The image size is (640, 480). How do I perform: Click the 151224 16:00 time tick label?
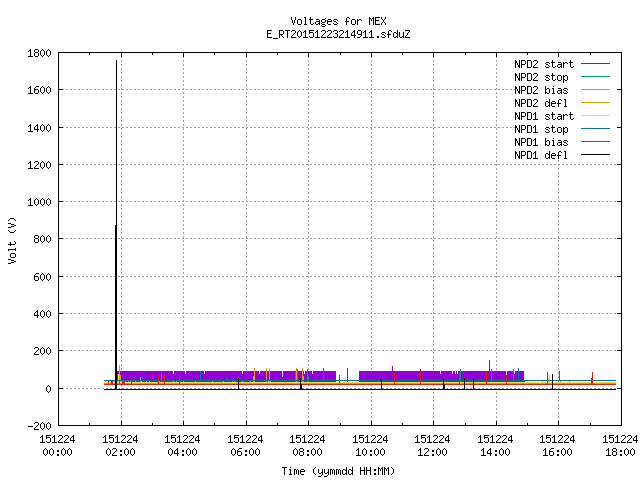(x=557, y=446)
